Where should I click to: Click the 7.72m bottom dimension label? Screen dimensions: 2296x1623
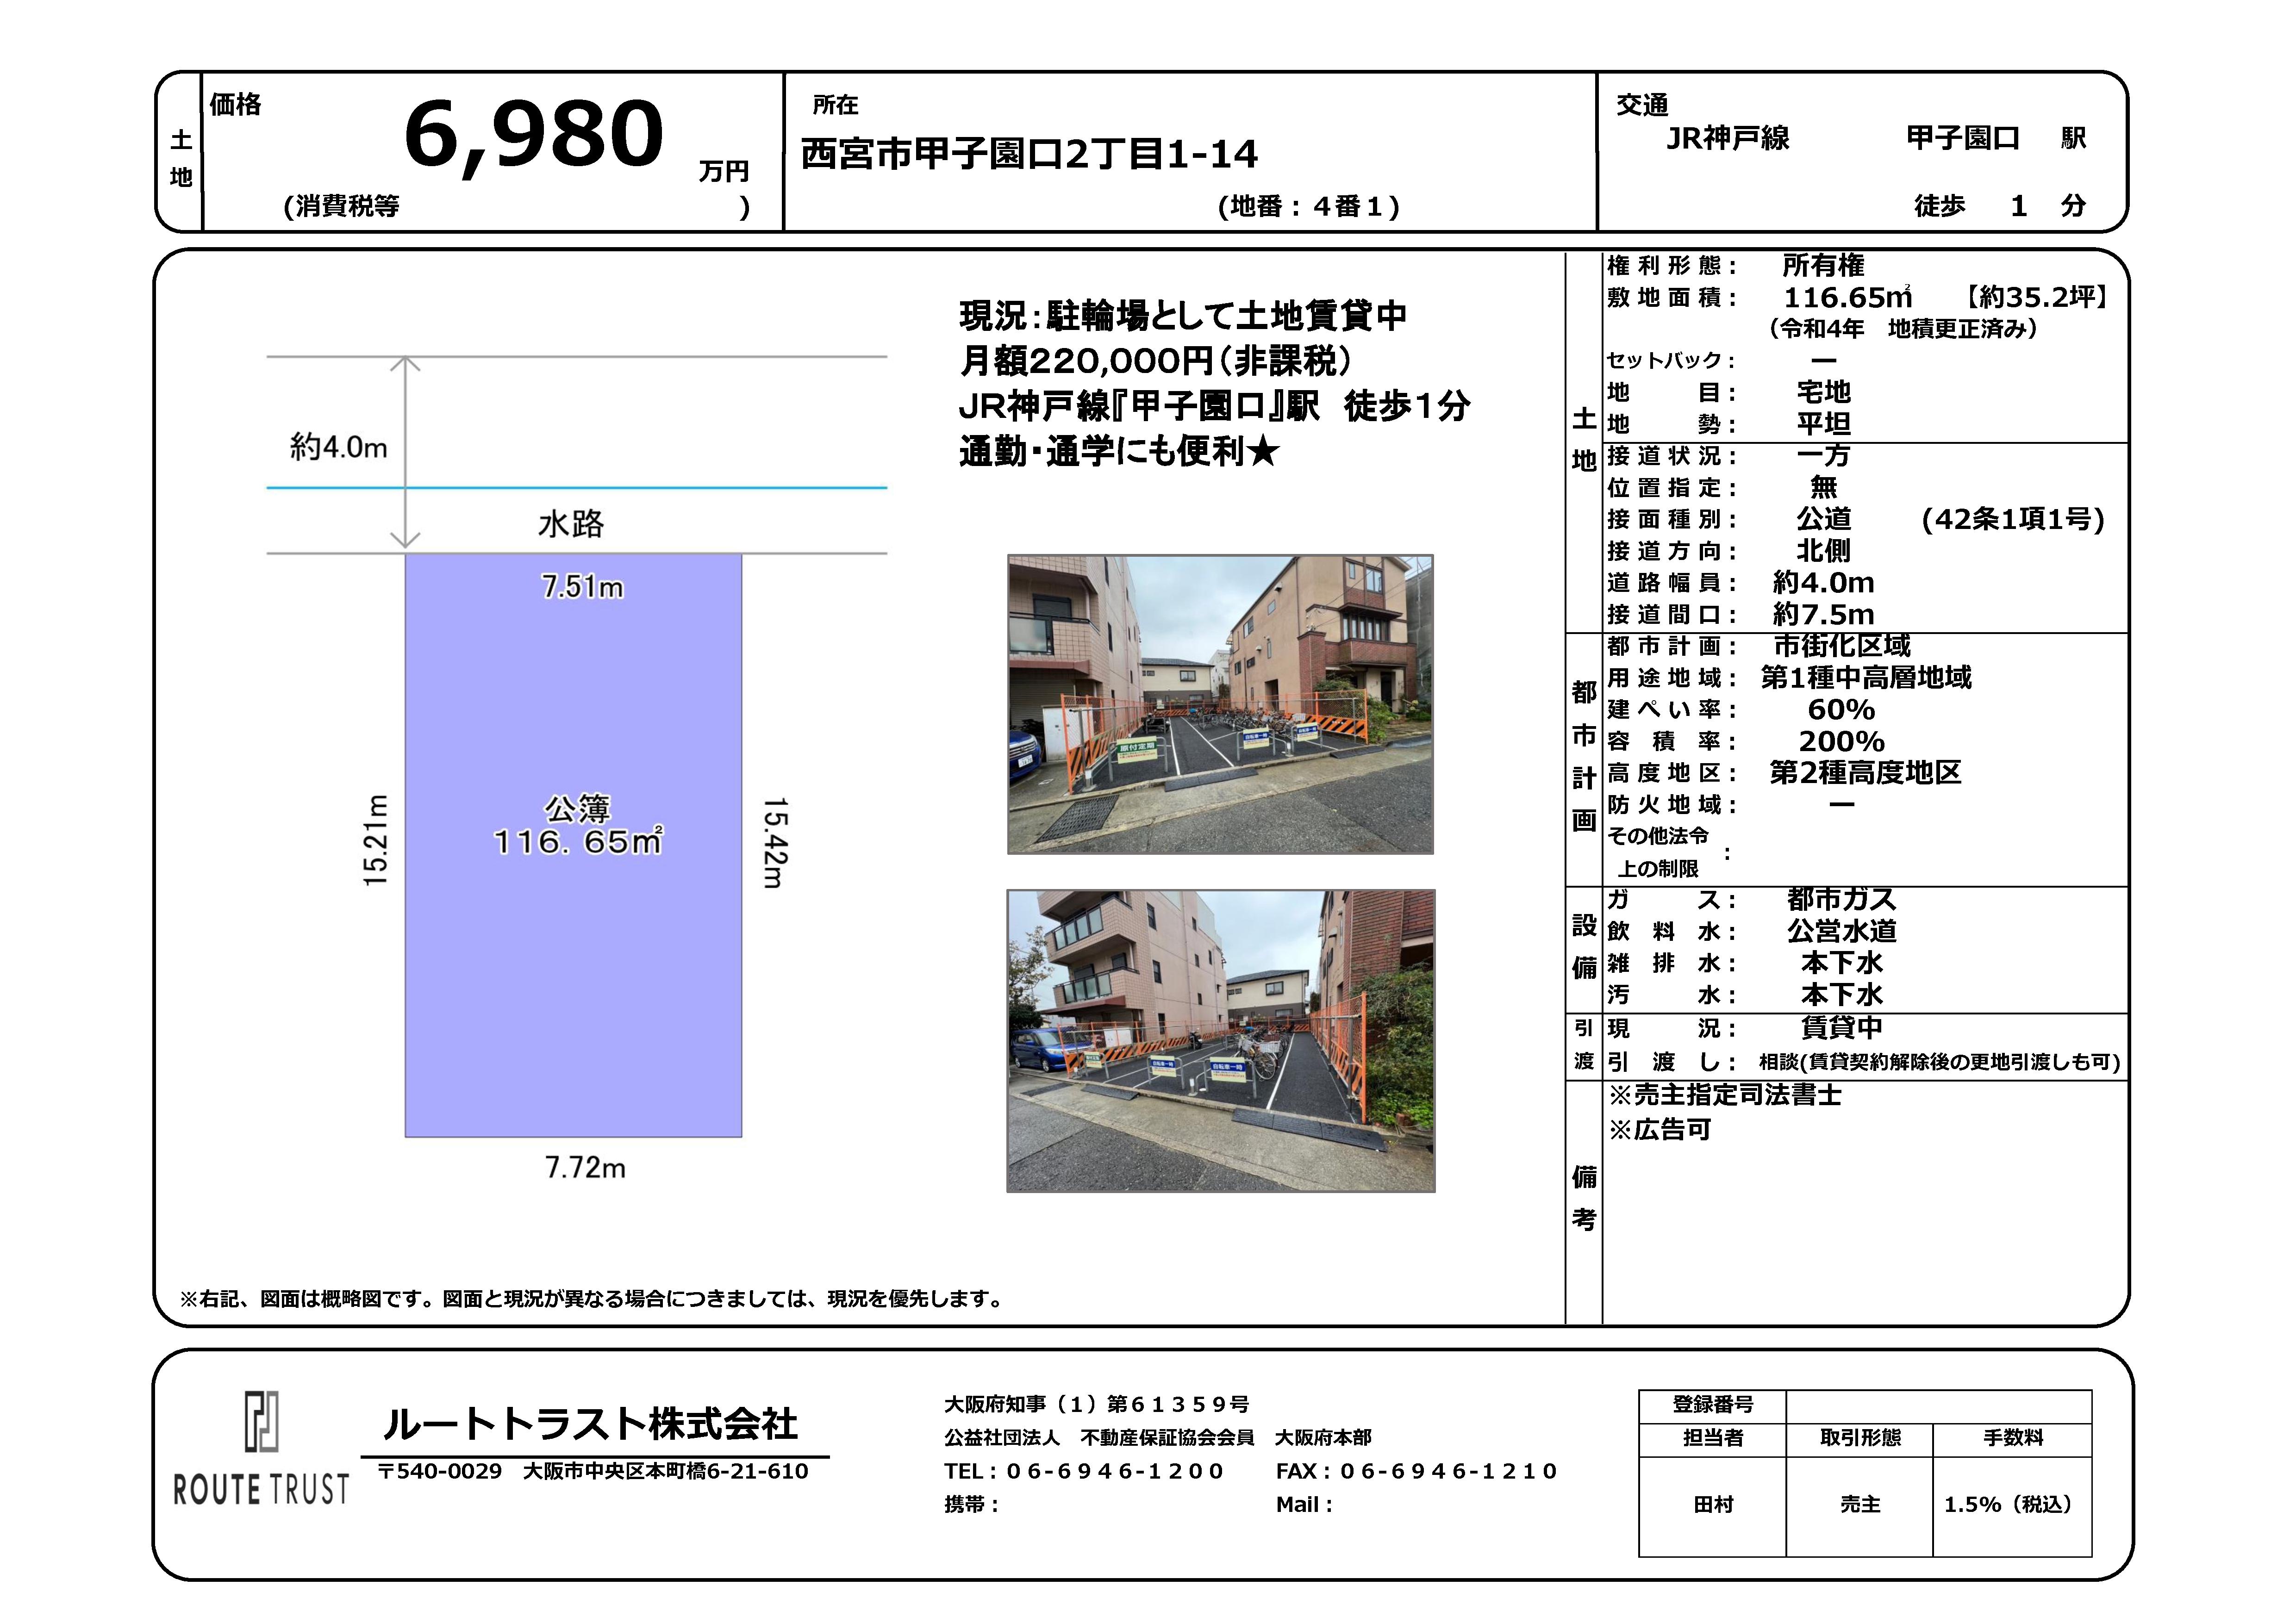(x=585, y=1168)
